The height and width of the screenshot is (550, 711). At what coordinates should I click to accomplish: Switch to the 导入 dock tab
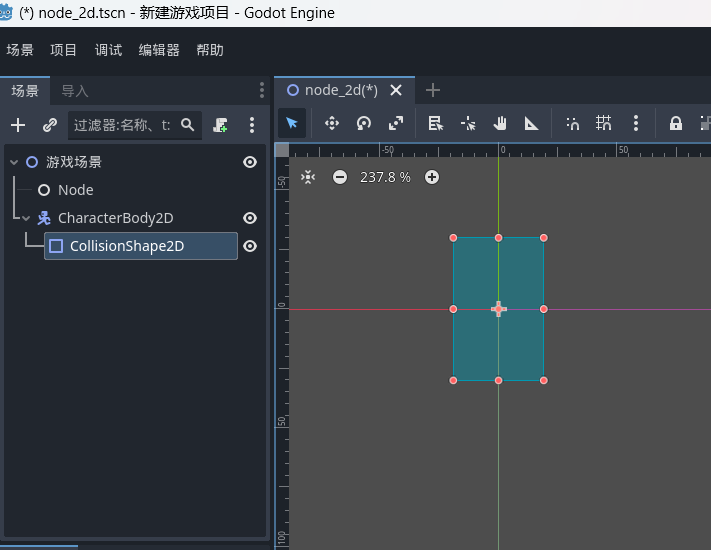[75, 91]
